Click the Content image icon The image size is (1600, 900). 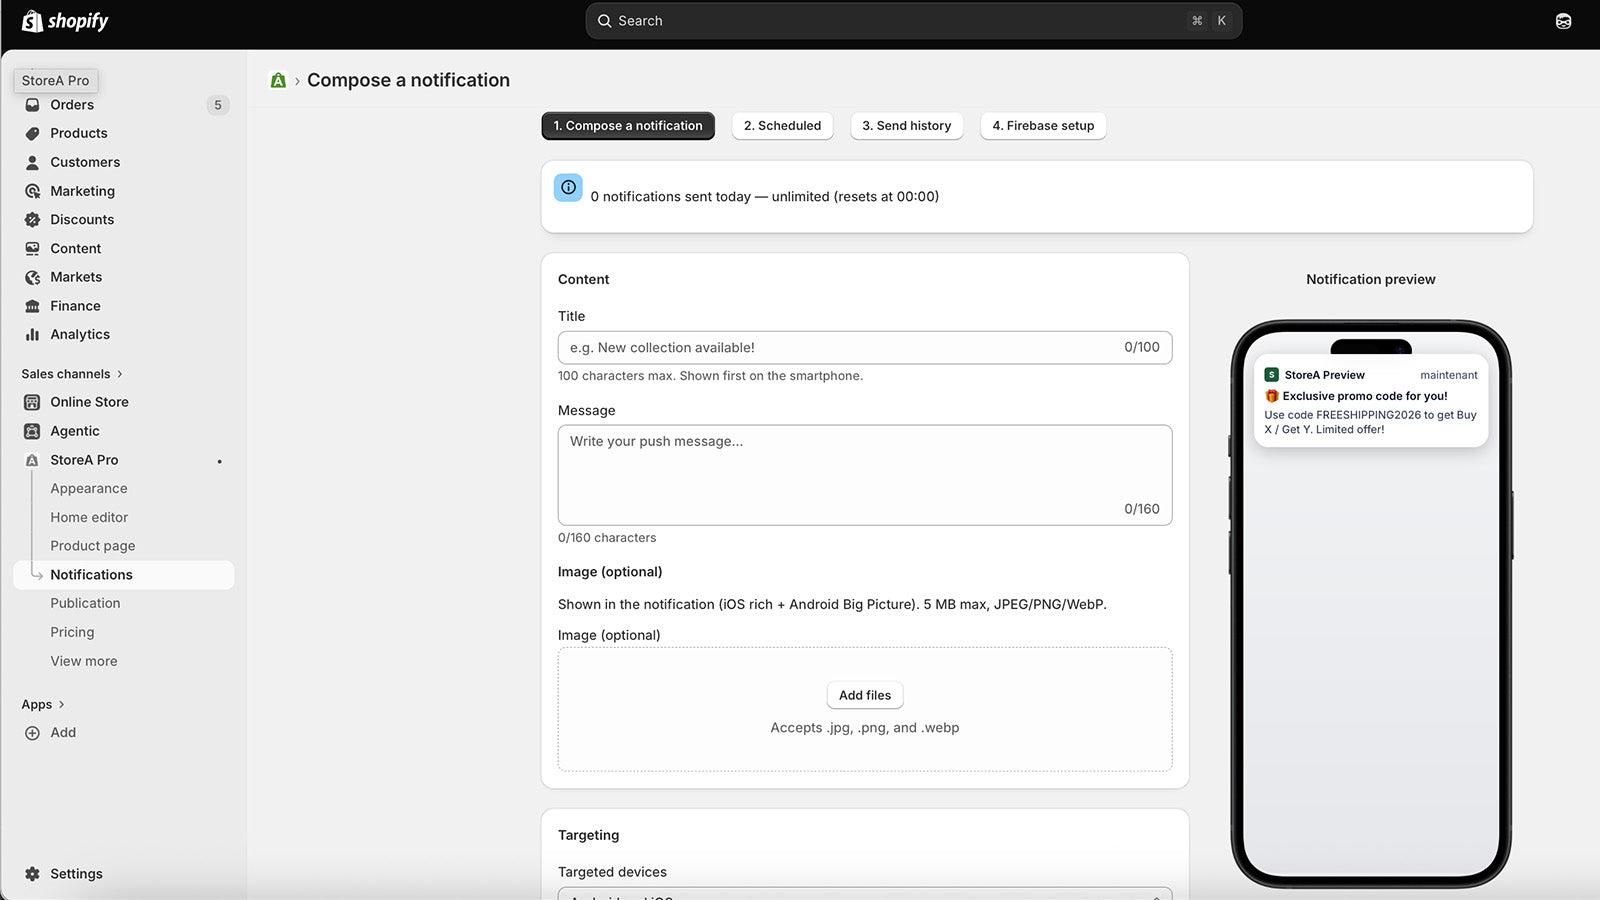(x=32, y=249)
